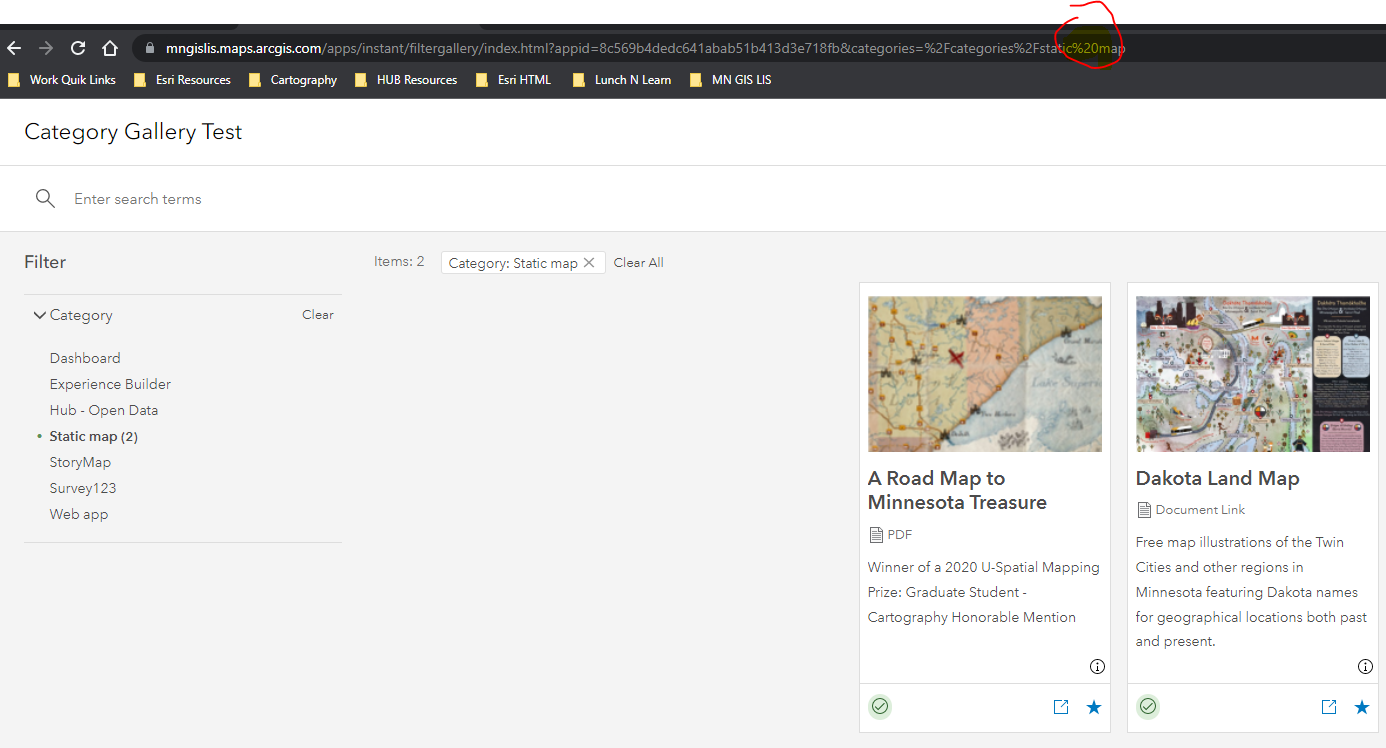Image resolution: width=1386 pixels, height=748 pixels.
Task: Click the browser back arrow
Action: pyautogui.click(x=14, y=48)
